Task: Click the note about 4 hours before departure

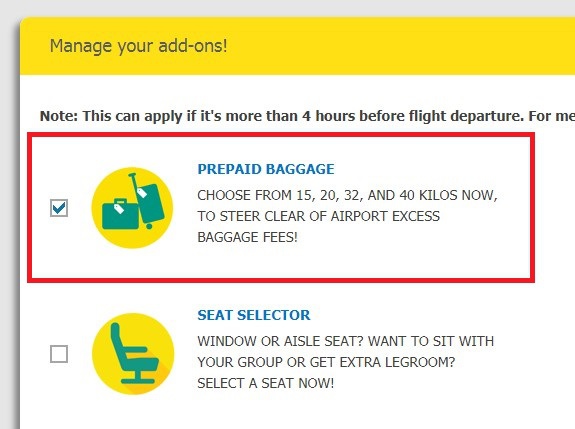Action: coord(307,116)
